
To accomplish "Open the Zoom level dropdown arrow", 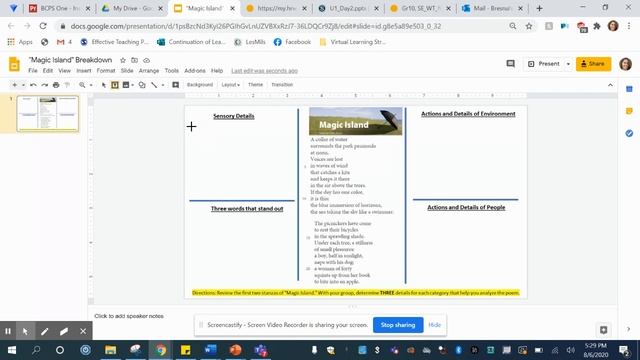I will [x=91, y=85].
